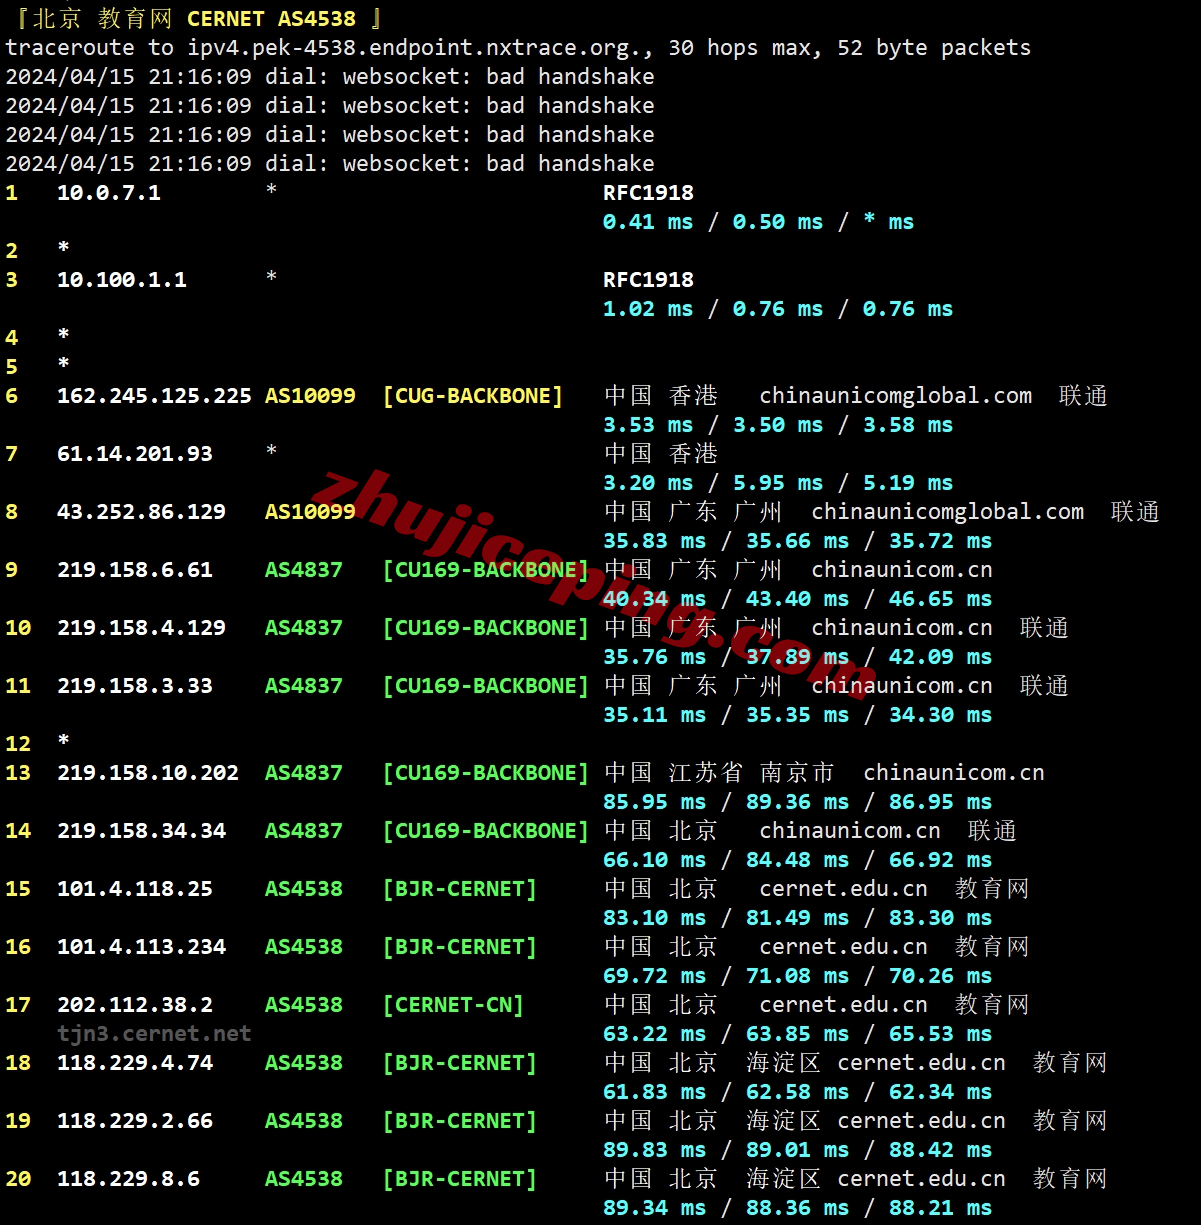Click the IP address 101.4.118.25

tap(135, 889)
